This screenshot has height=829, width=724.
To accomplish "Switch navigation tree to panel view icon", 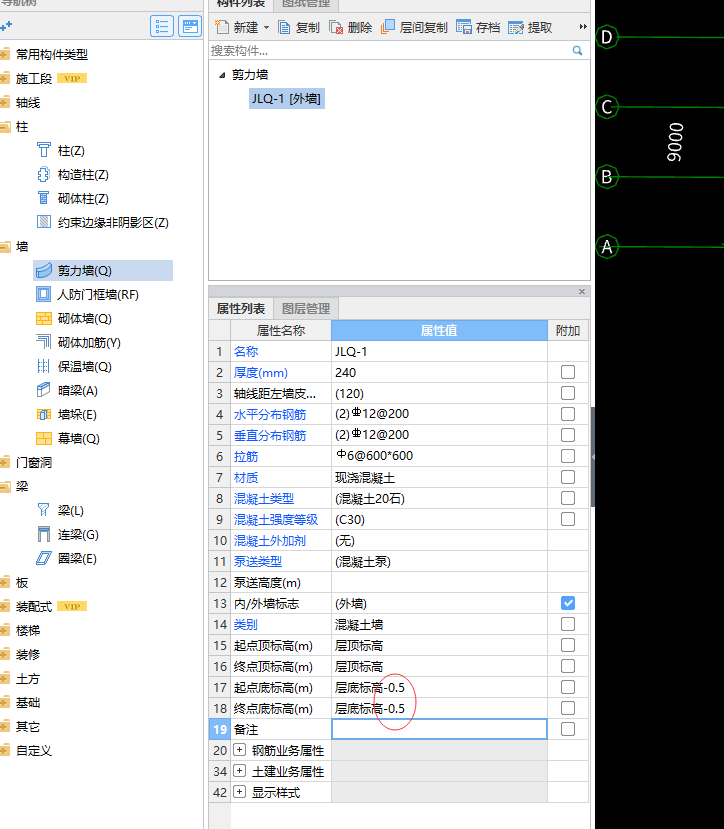I will click(190, 26).
